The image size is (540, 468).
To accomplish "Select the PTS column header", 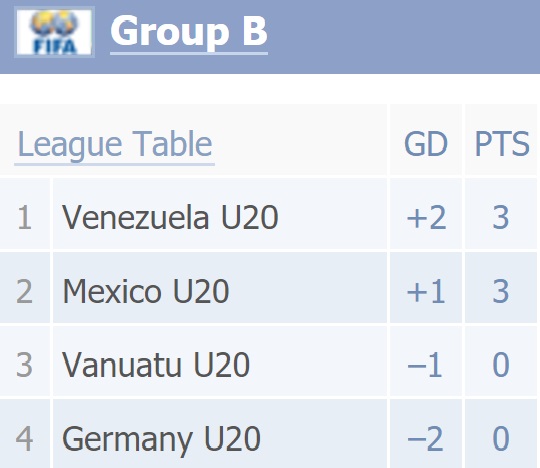I will pos(502,144).
